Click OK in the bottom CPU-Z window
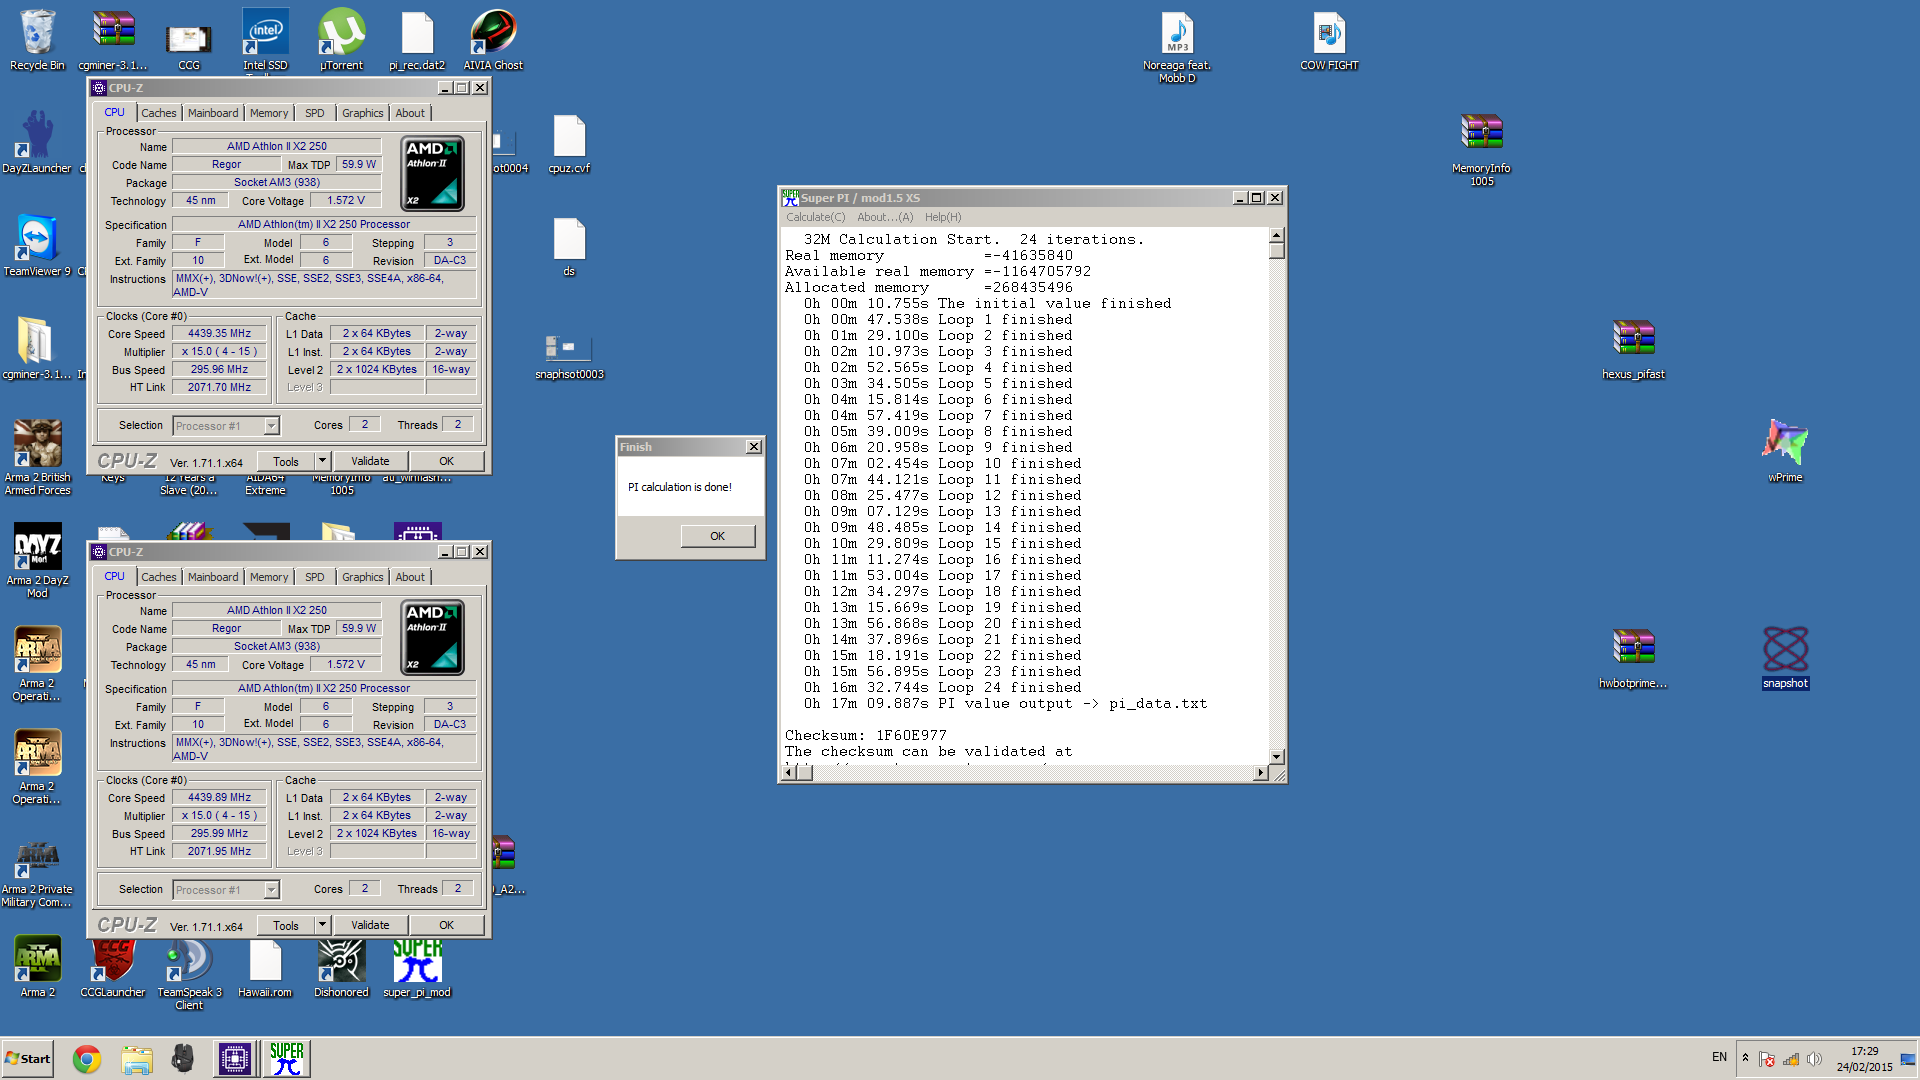The width and height of the screenshot is (1920, 1080). point(447,925)
